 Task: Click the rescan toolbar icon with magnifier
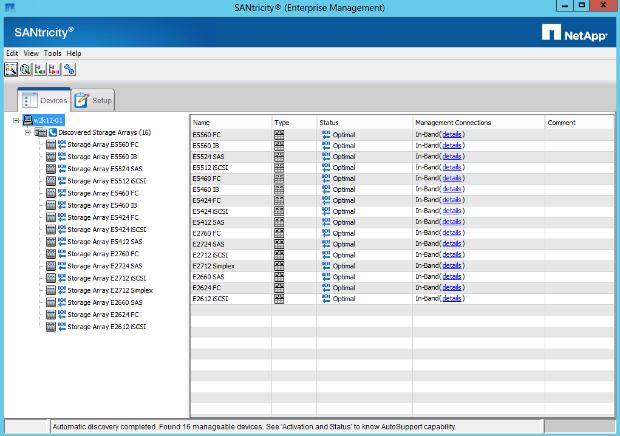26,70
